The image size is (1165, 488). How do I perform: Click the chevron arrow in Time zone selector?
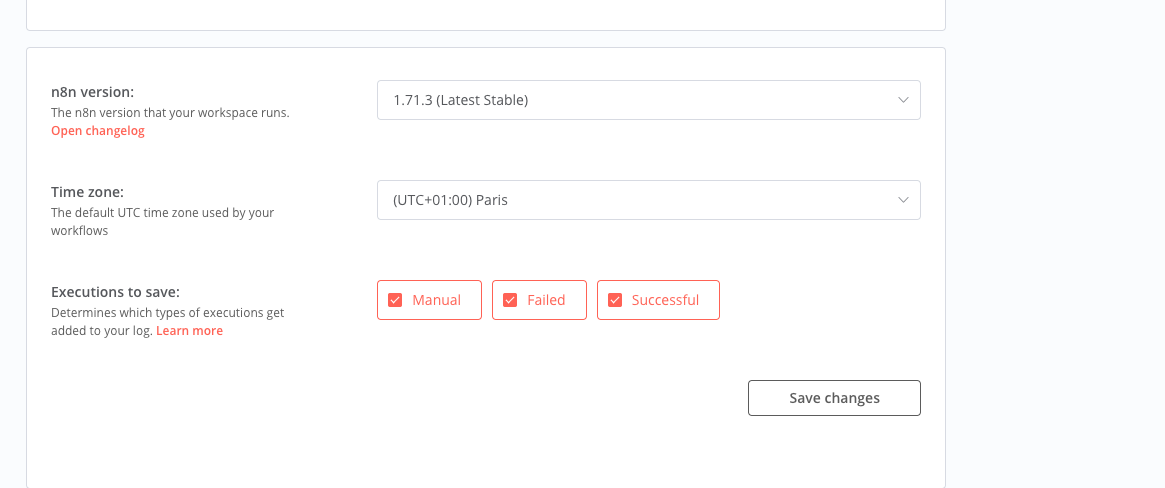pyautogui.click(x=903, y=201)
